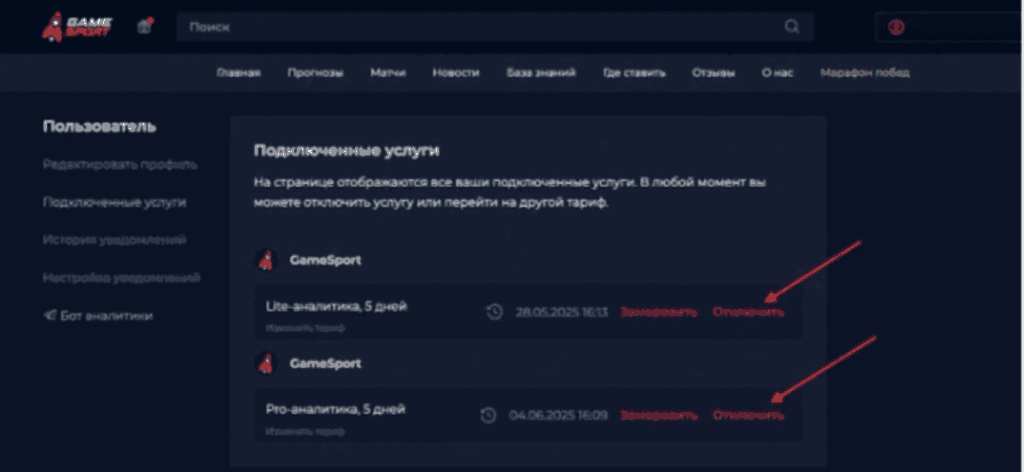This screenshot has width=1024, height=472.
Task: Open the Отзывы page
Action: point(713,72)
